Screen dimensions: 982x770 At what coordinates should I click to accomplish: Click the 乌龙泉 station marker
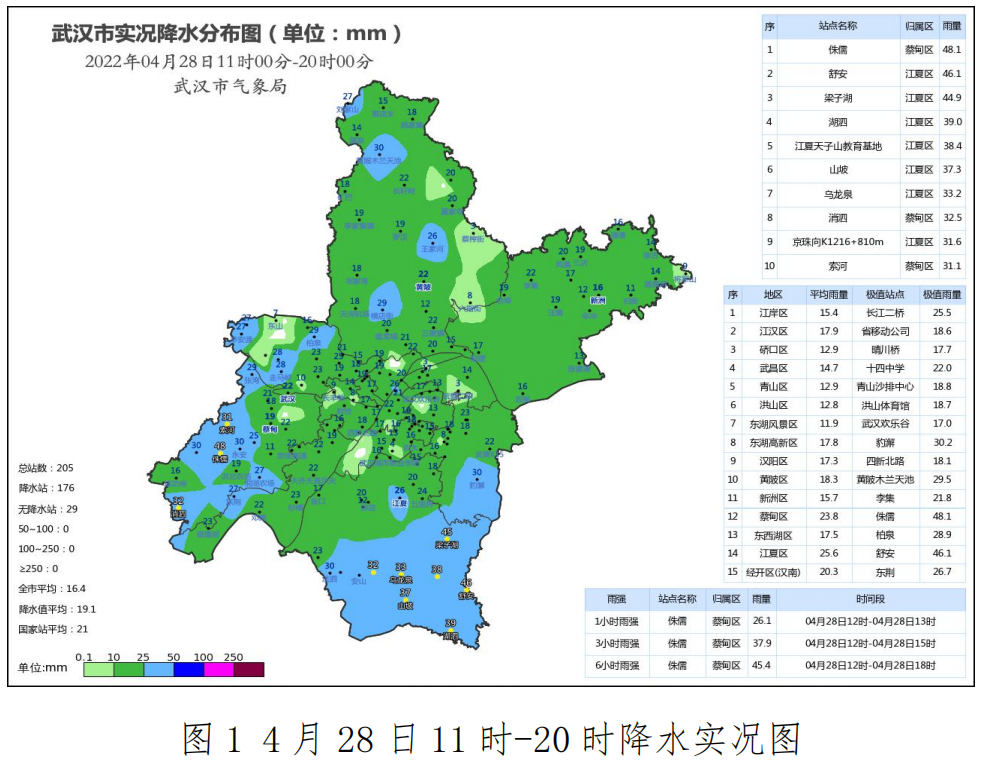coord(401,574)
